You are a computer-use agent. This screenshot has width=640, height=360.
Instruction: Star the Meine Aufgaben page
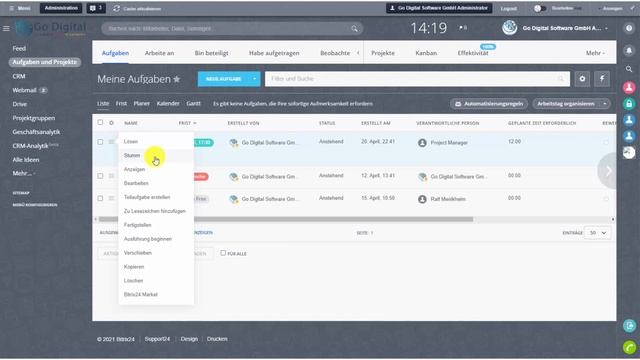pos(177,79)
